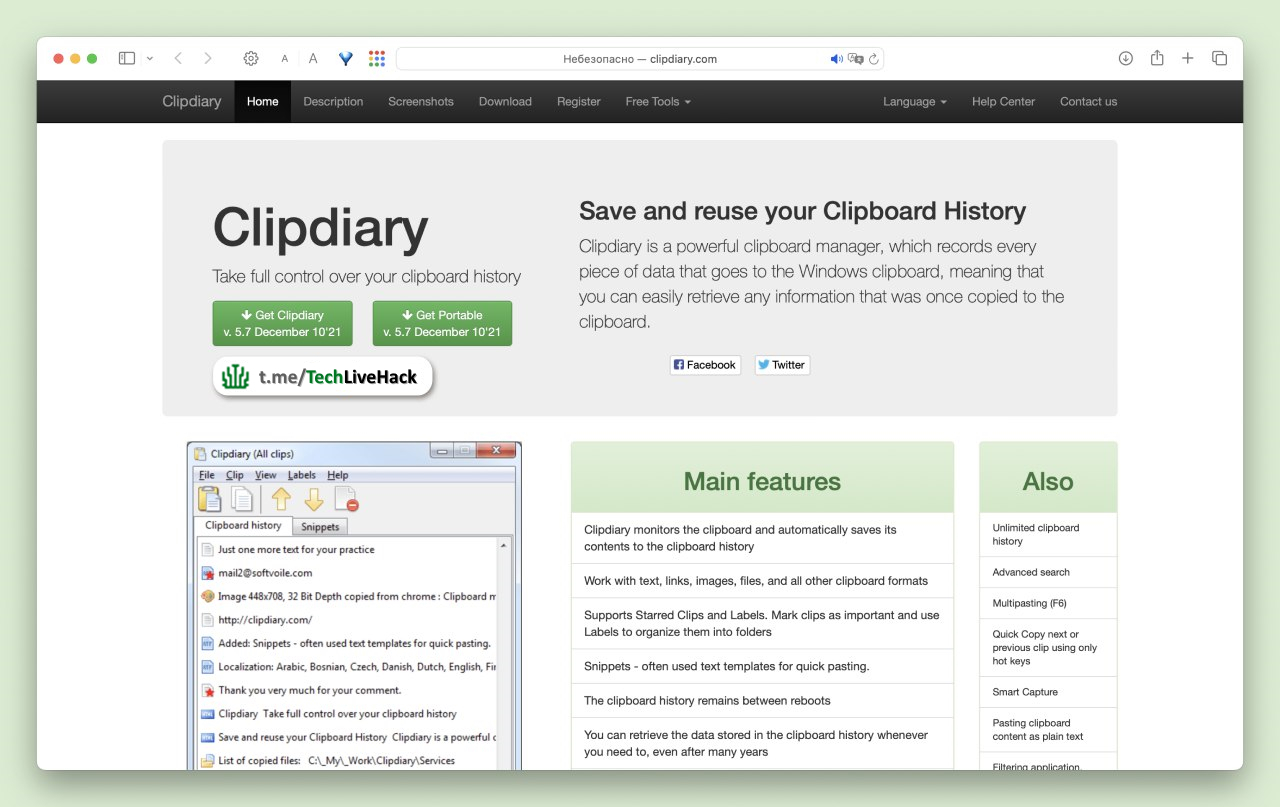This screenshot has height=807, width=1280.
Task: Click 'Snippets - often used text templates' feature row
Action: [762, 666]
